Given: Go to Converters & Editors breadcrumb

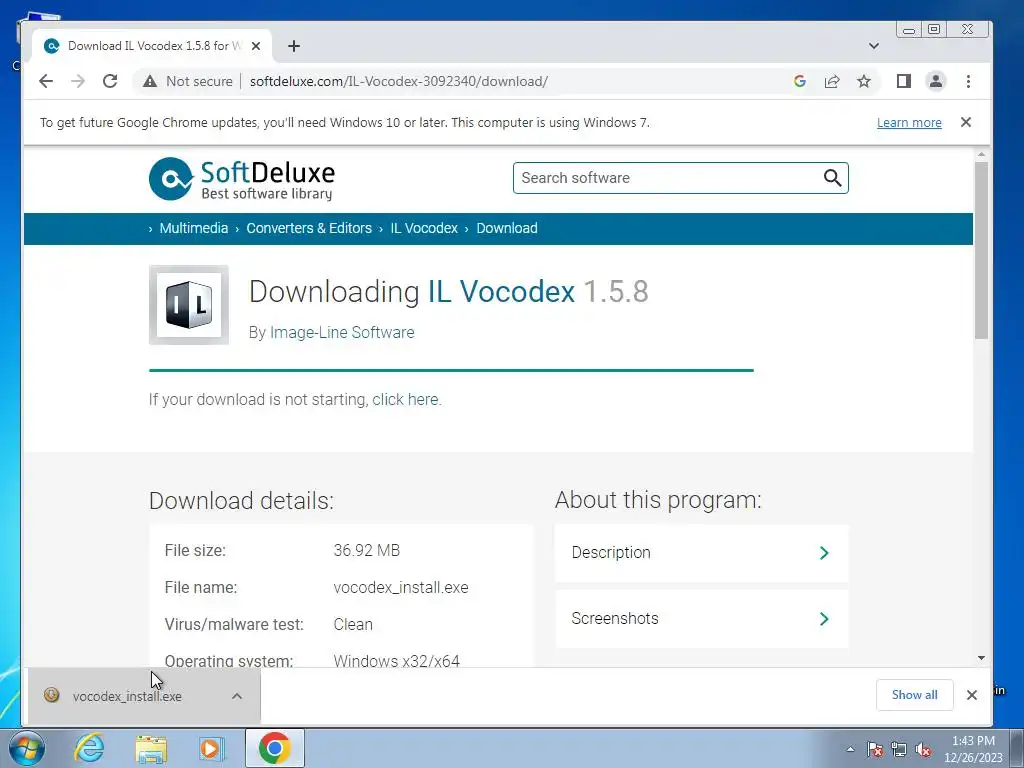Looking at the screenshot, I should click(309, 229).
